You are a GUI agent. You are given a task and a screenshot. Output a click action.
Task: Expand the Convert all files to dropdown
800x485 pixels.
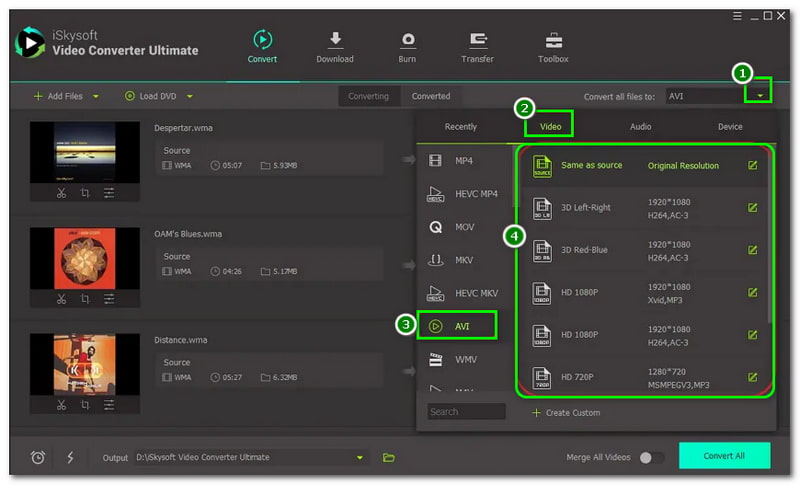point(760,96)
